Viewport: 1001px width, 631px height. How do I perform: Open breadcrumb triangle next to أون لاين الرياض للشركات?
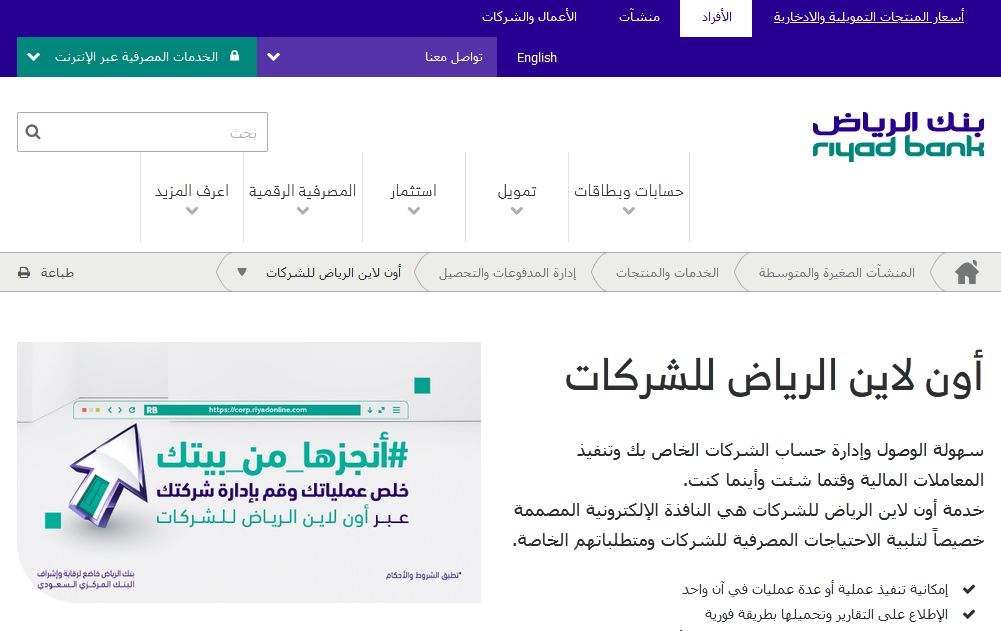pyautogui.click(x=241, y=273)
